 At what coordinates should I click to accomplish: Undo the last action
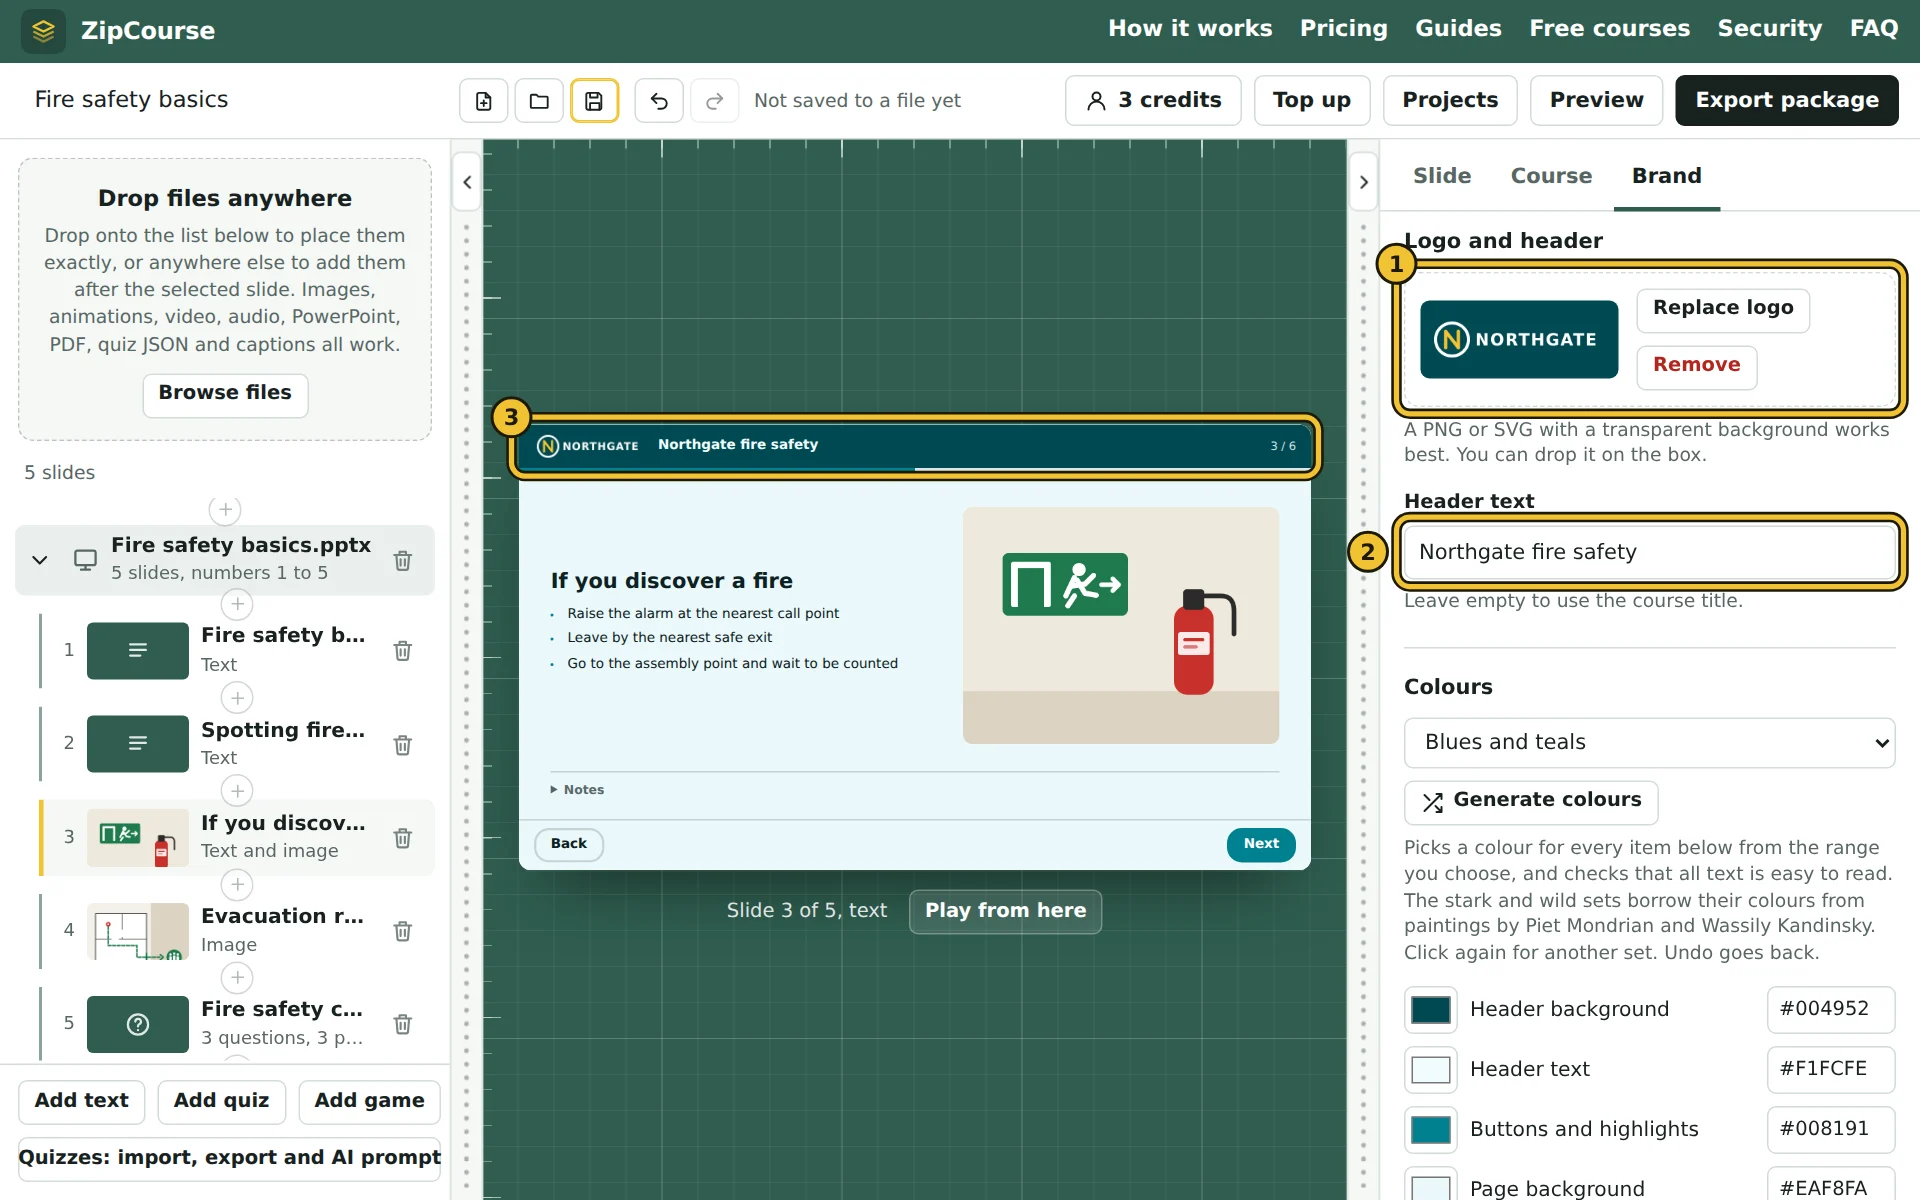click(659, 101)
